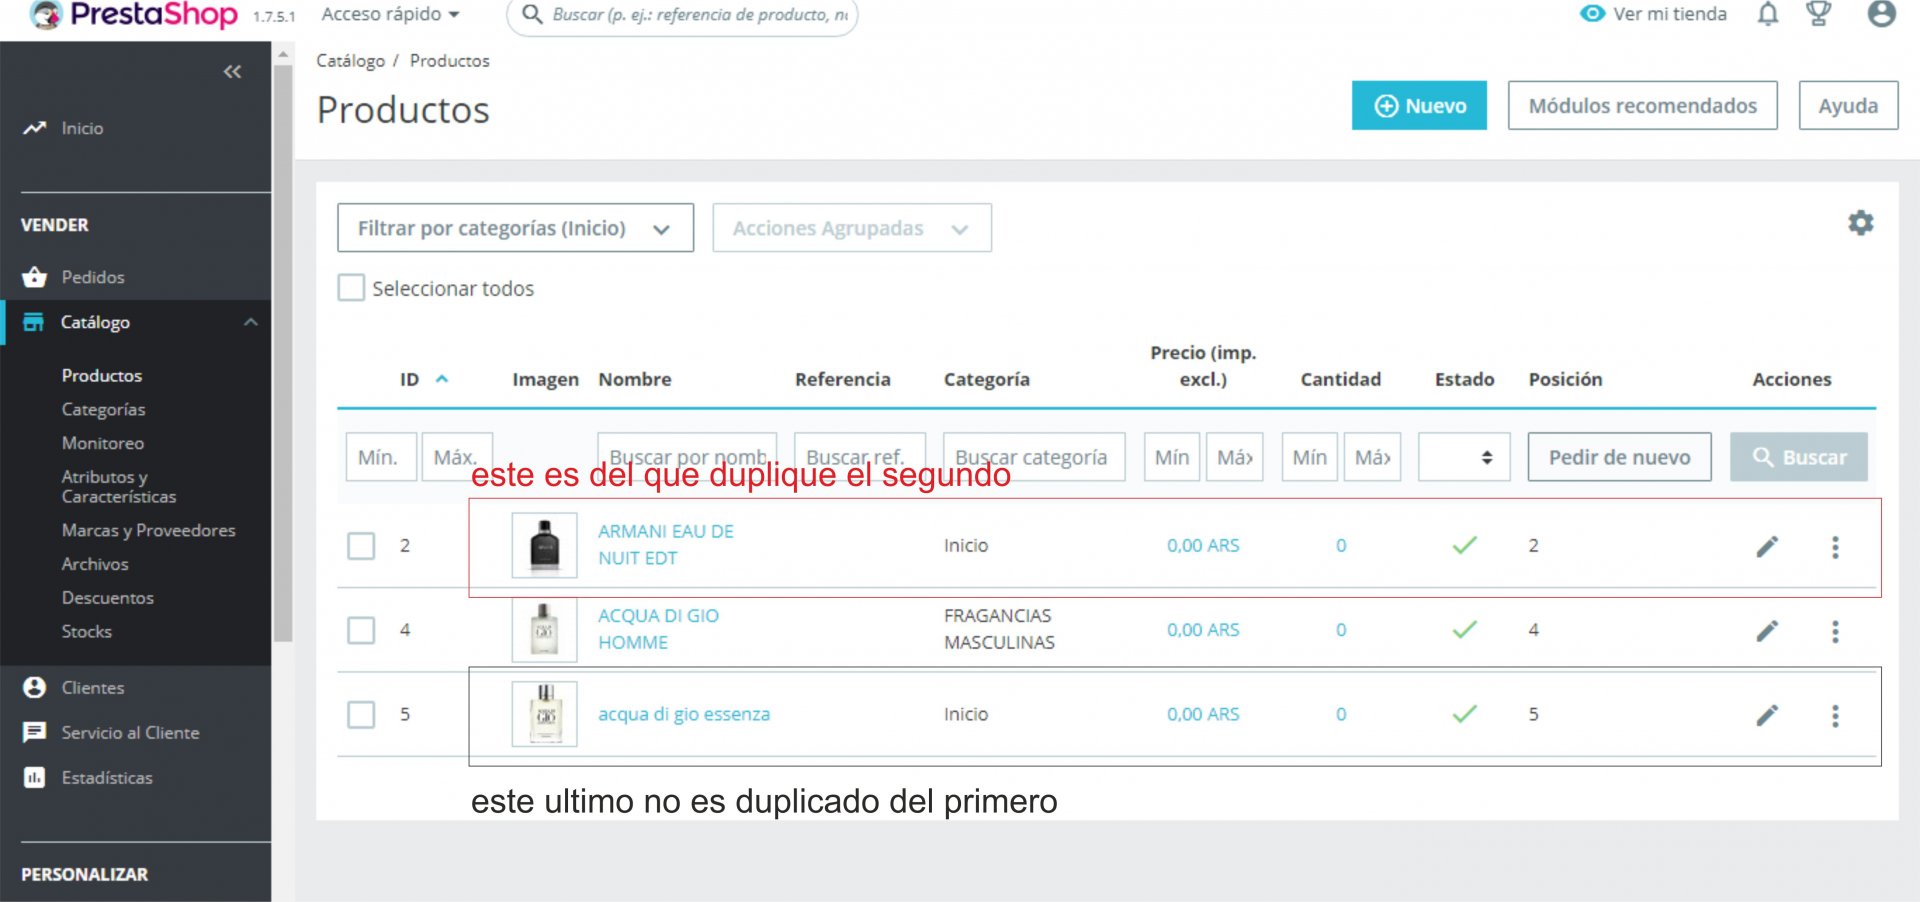Viewport: 1920px width, 902px height.
Task: Open more actions menu for ARMANI EAU DE NUIT
Action: (x=1835, y=547)
